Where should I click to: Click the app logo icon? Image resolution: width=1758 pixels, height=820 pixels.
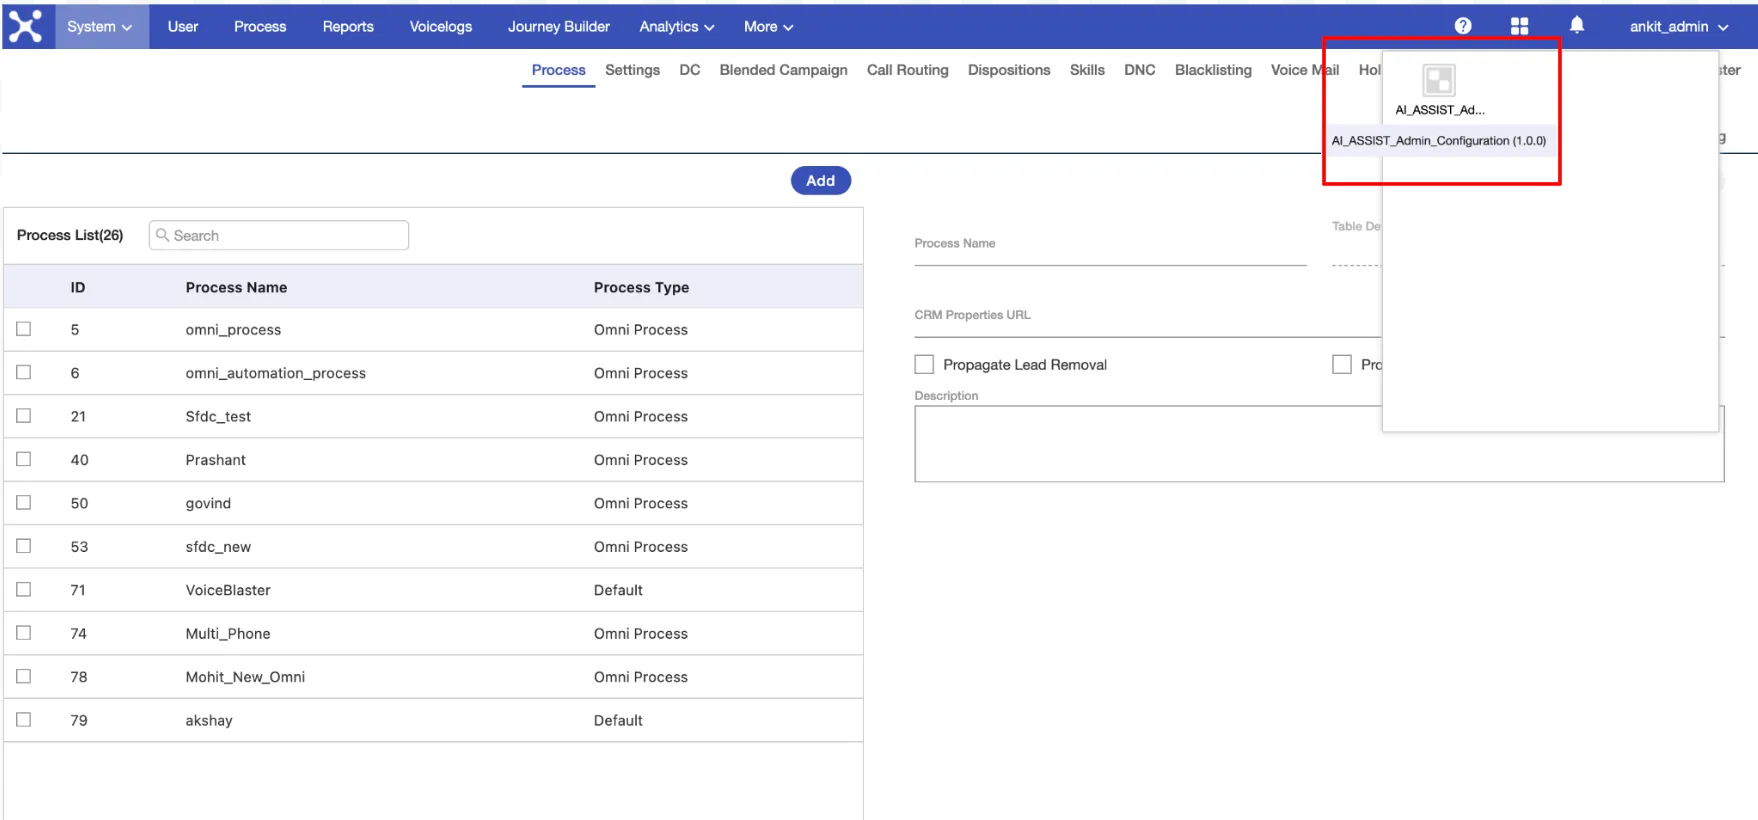[26, 26]
